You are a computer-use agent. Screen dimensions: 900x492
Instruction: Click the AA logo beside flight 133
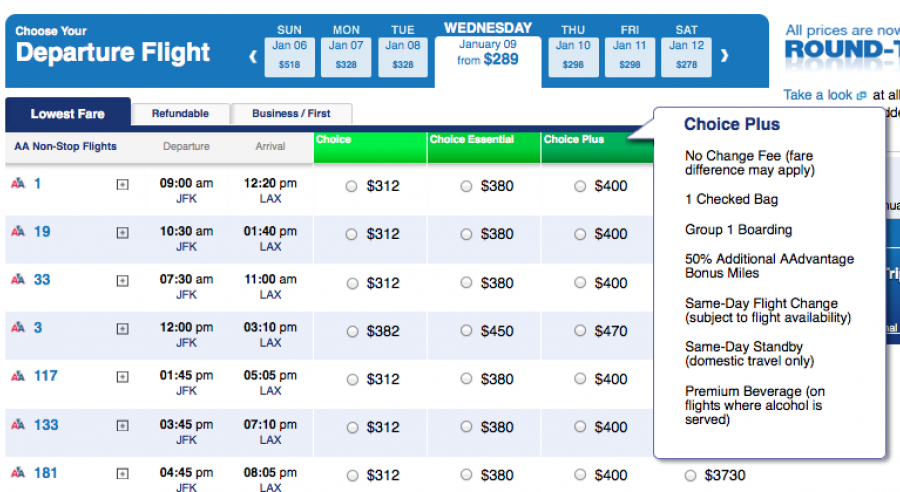[18, 425]
